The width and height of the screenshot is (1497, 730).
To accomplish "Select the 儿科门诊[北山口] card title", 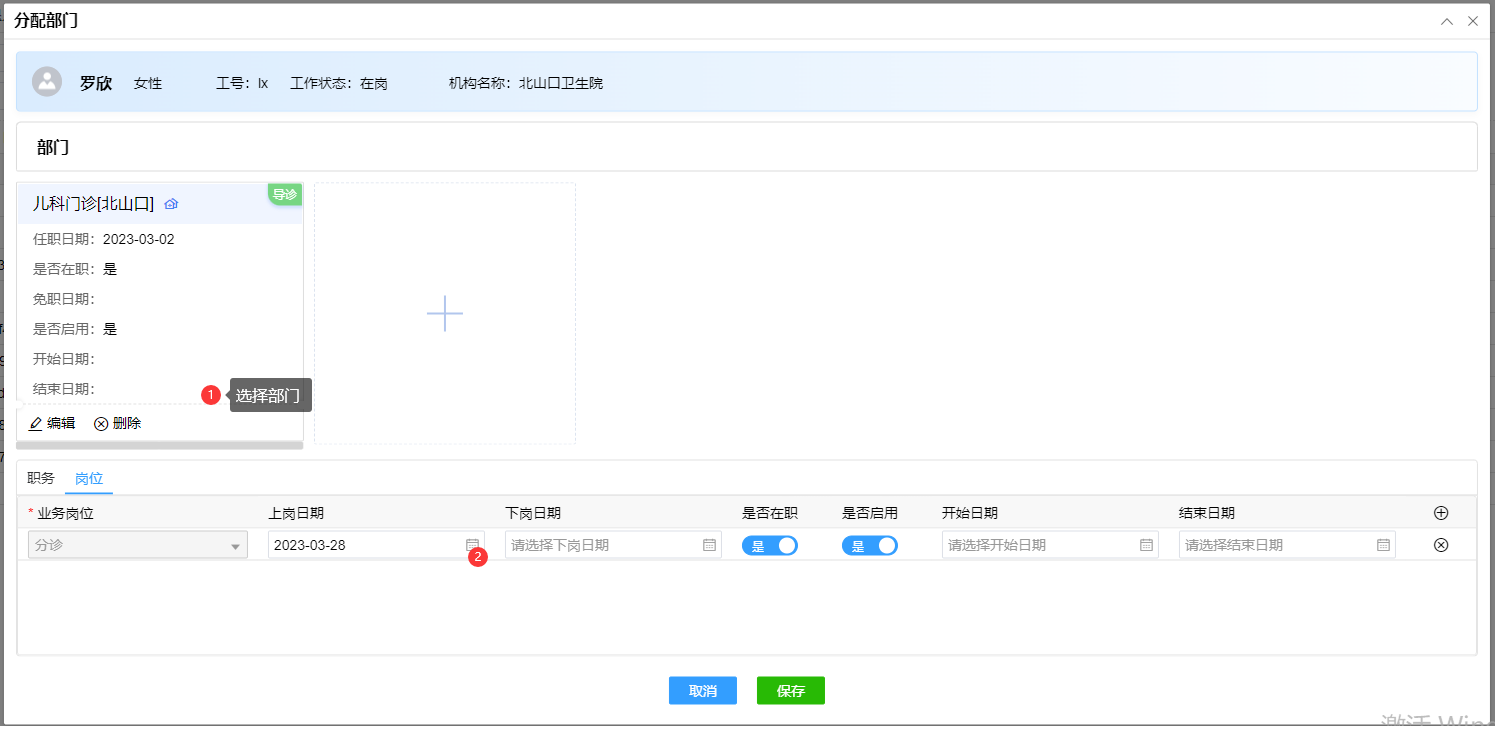I will tap(93, 204).
